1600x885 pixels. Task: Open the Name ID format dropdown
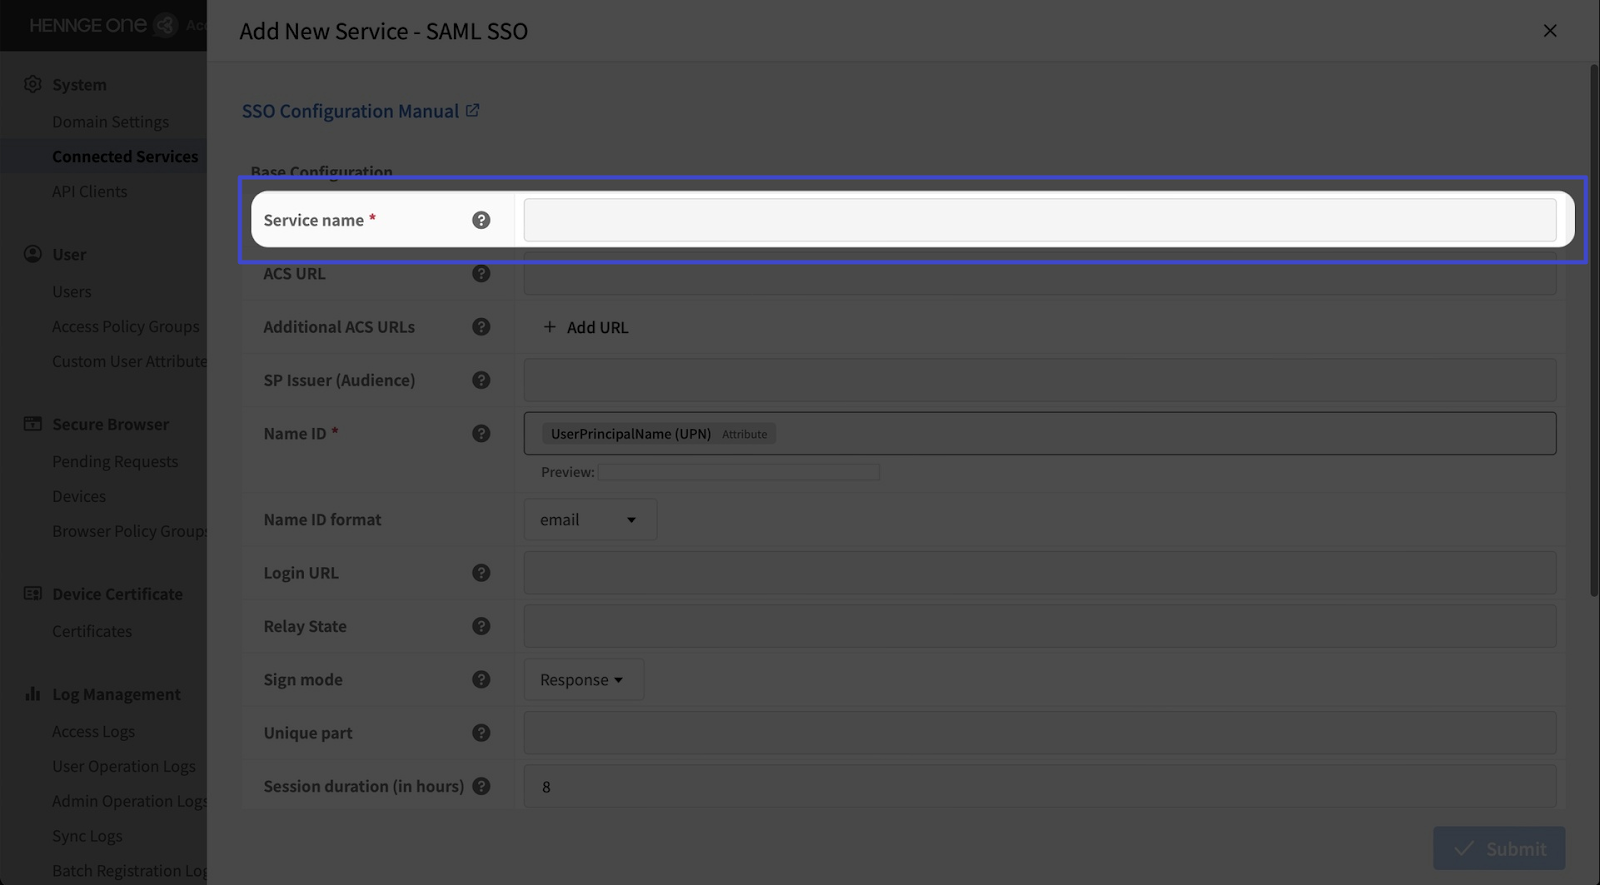point(589,520)
